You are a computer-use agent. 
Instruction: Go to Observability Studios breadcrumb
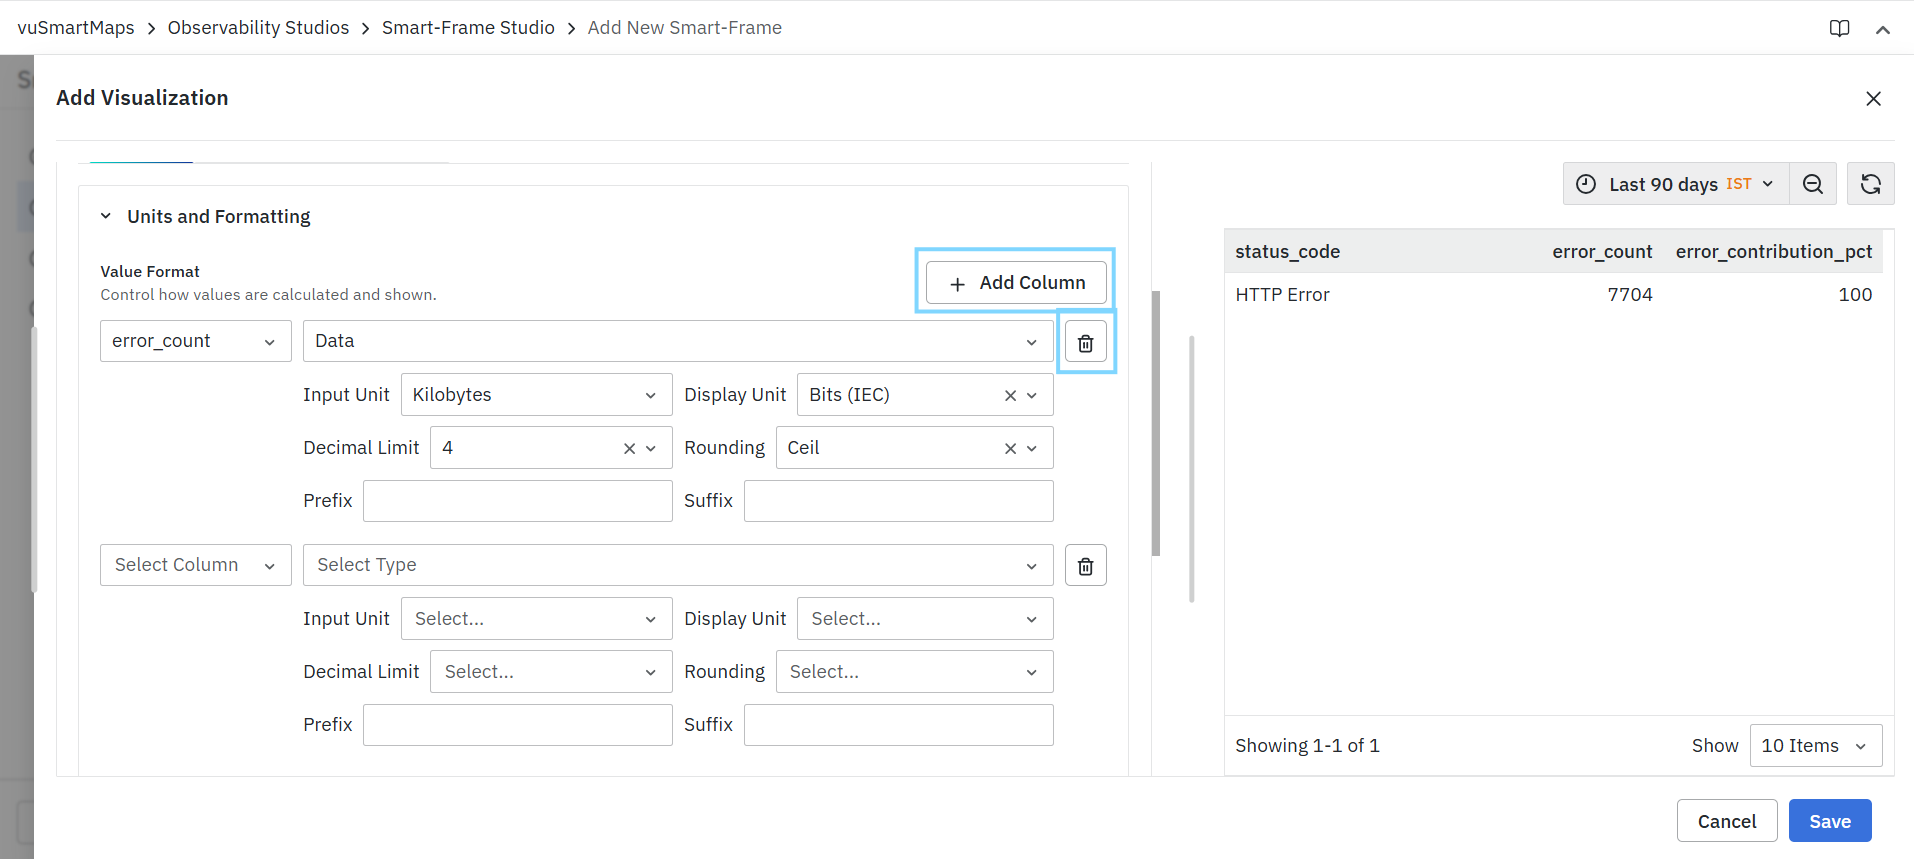(x=258, y=28)
